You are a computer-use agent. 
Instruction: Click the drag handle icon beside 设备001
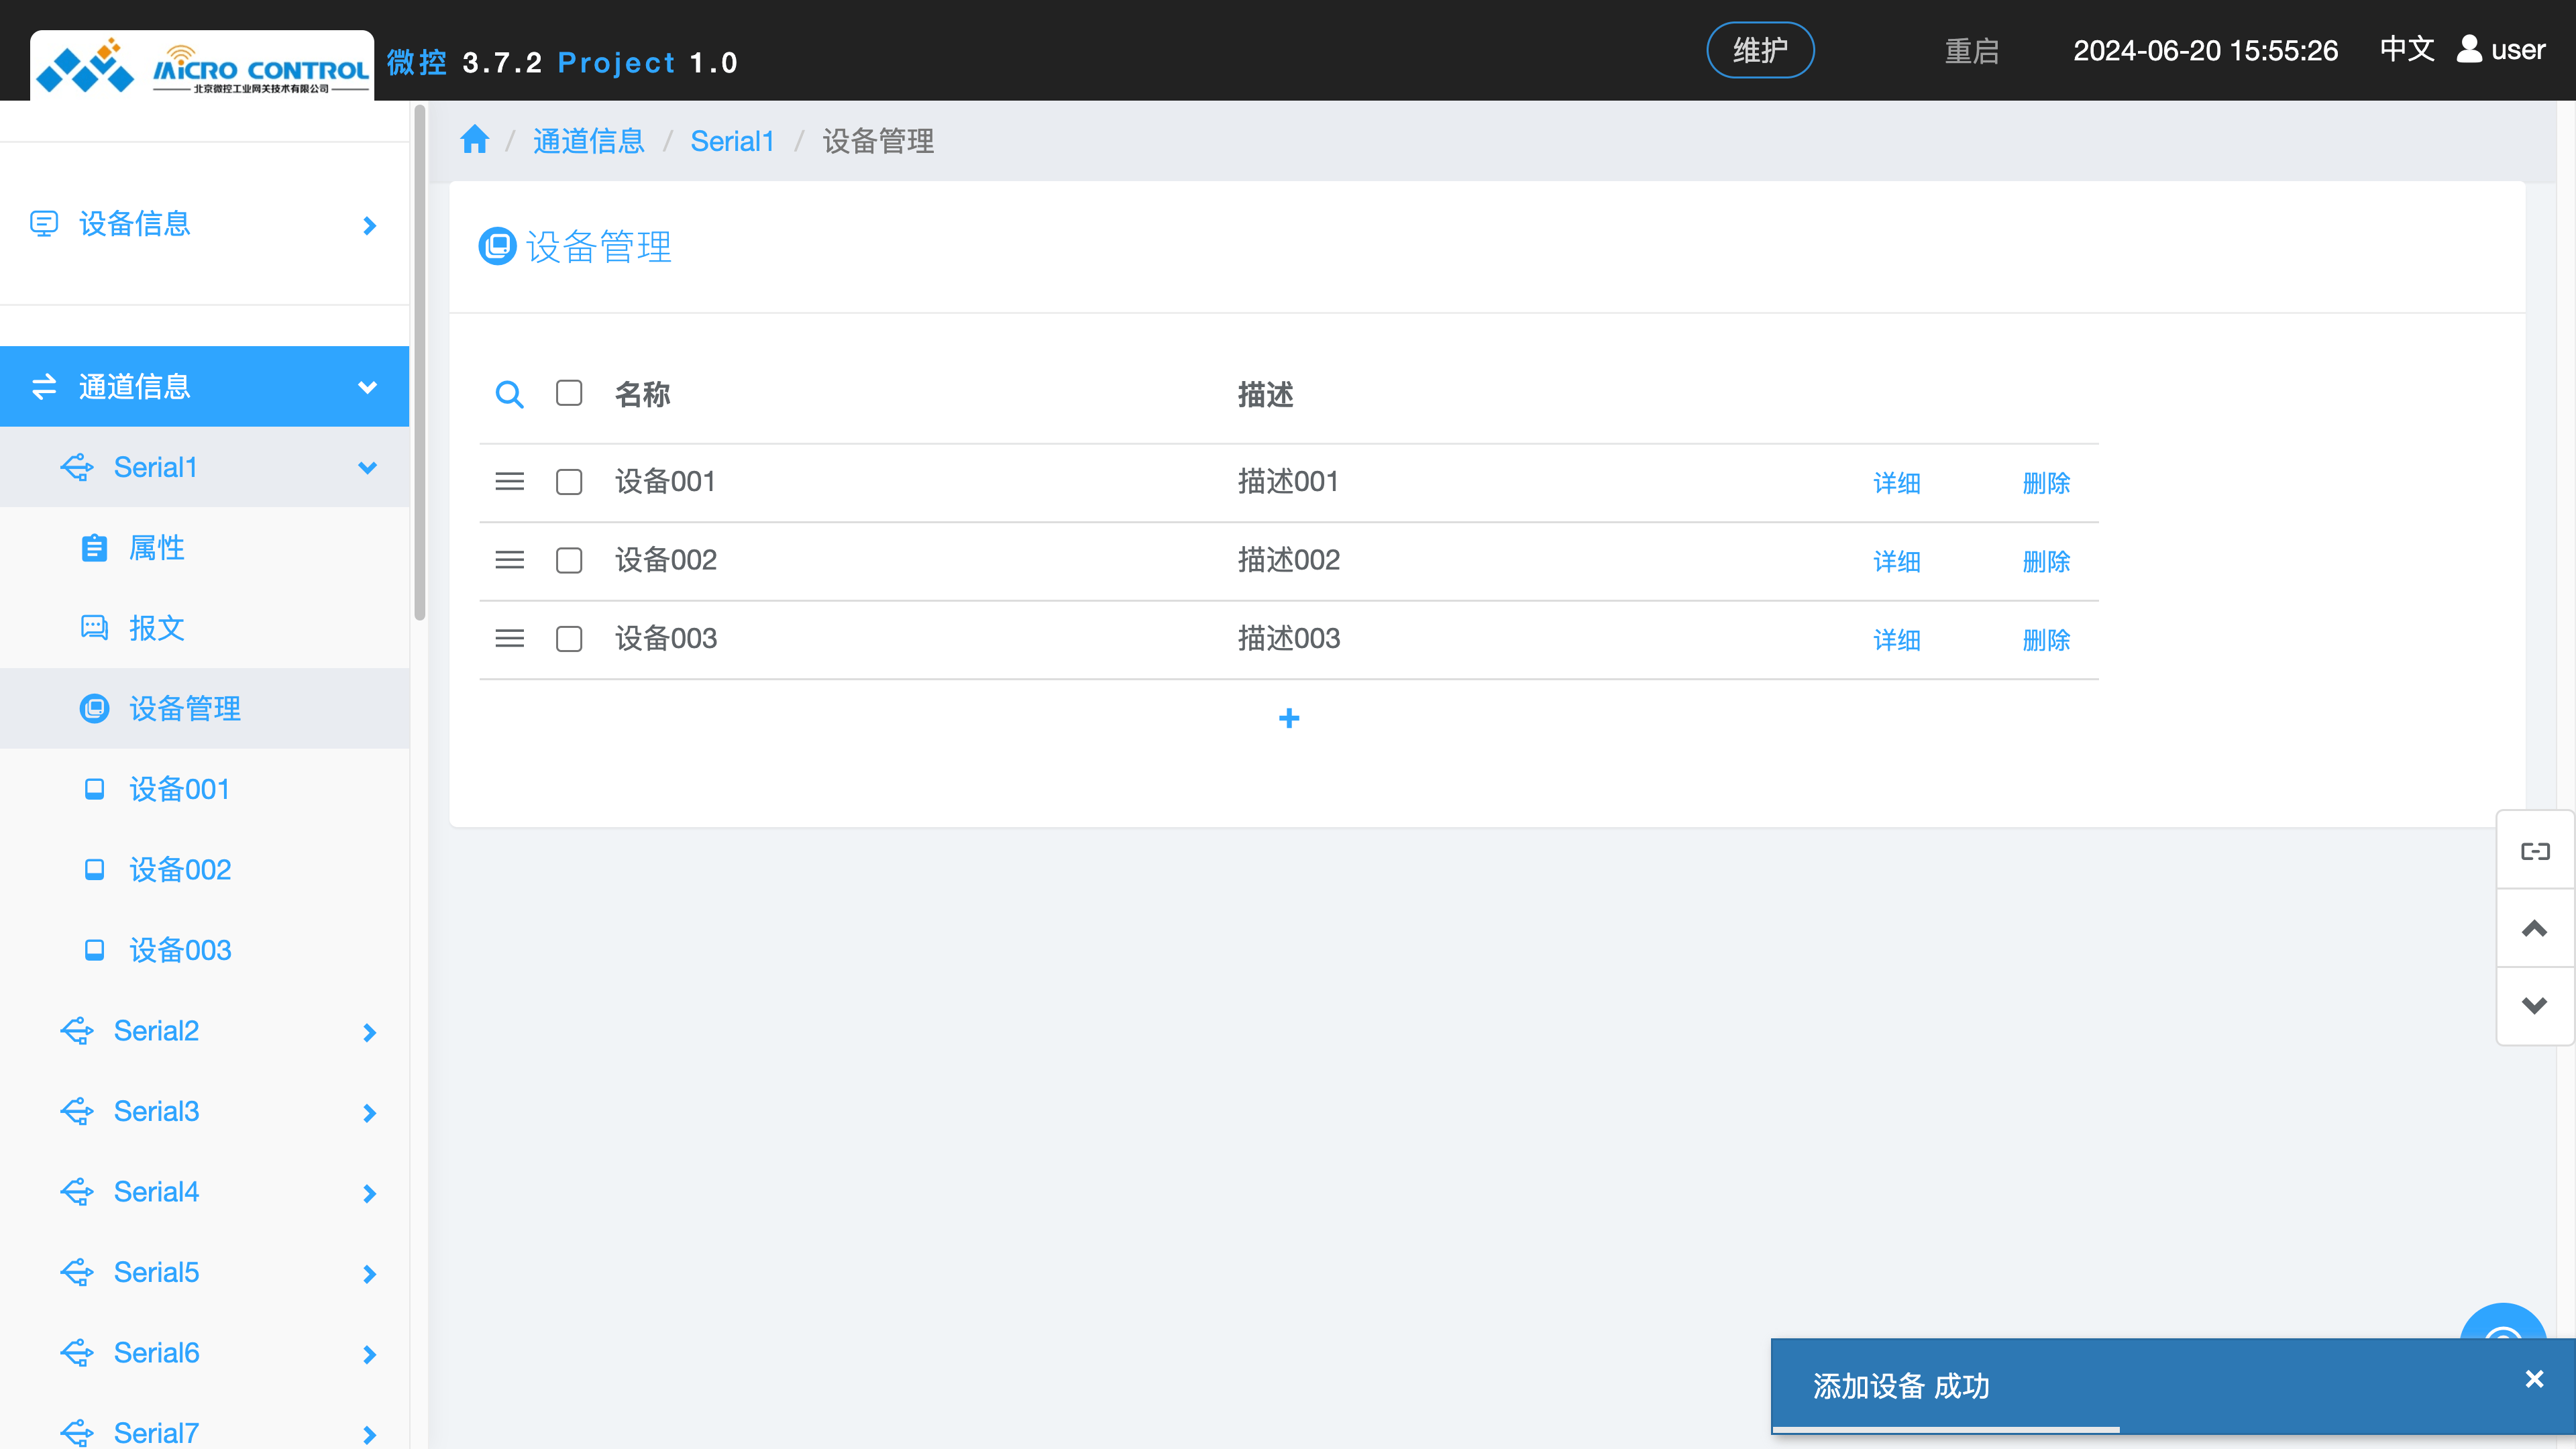pyautogui.click(x=509, y=481)
